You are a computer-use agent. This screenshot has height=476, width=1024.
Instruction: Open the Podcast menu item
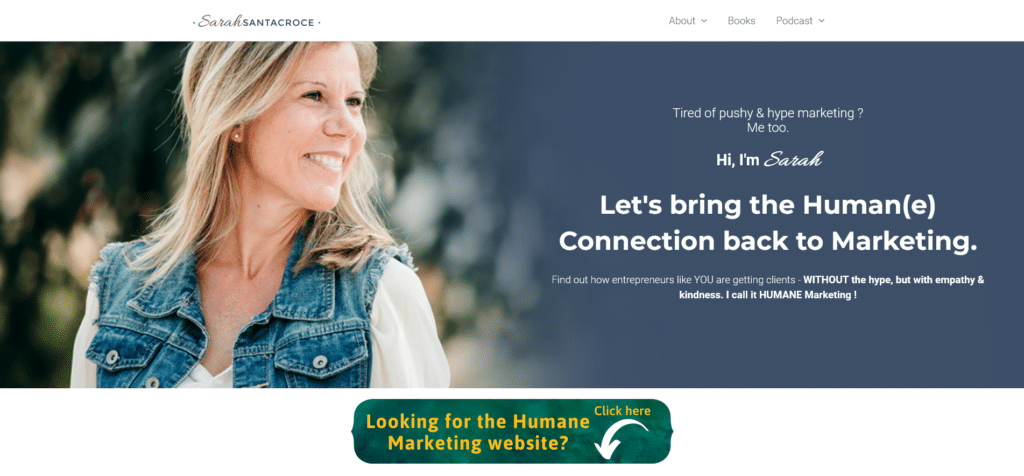coord(794,21)
